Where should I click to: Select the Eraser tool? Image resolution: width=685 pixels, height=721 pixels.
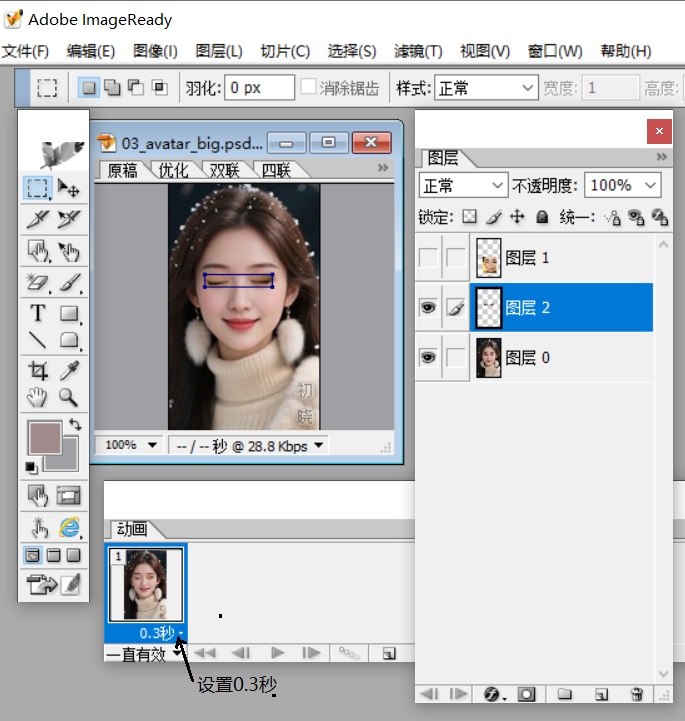tap(38, 284)
